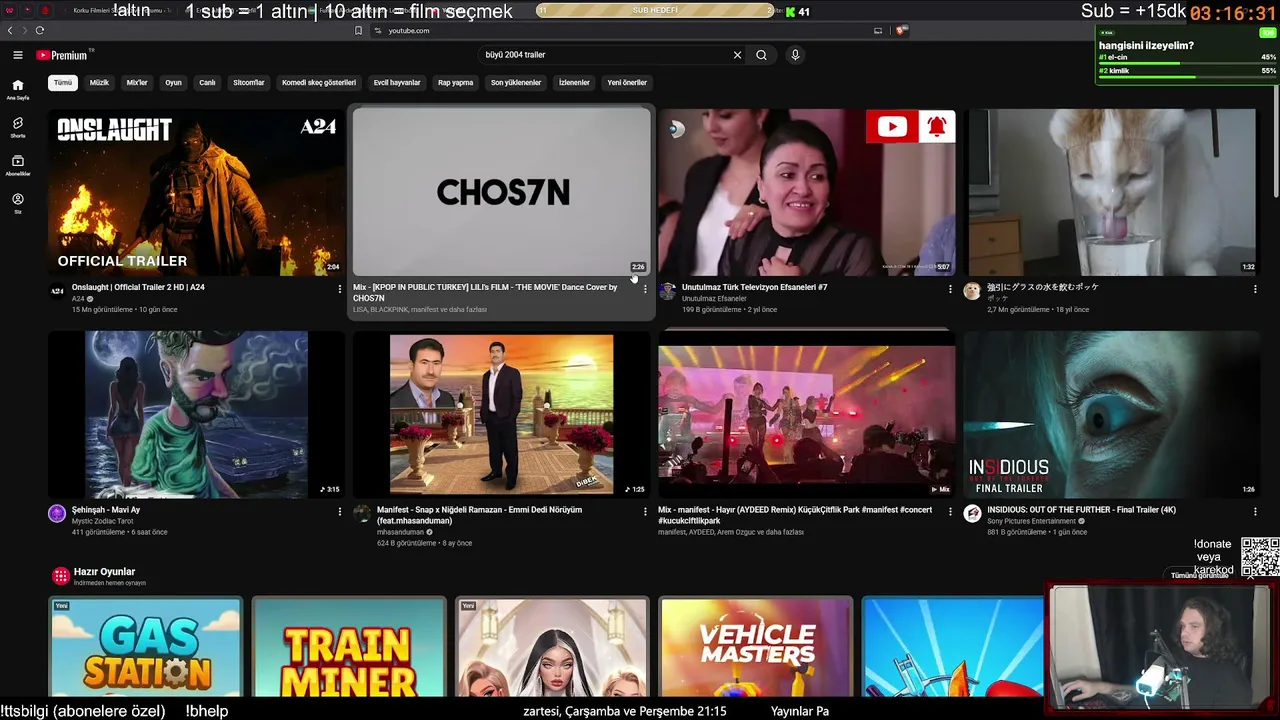Filter by Evcil hayvanlar chip
The height and width of the screenshot is (720, 1280).
397,83
